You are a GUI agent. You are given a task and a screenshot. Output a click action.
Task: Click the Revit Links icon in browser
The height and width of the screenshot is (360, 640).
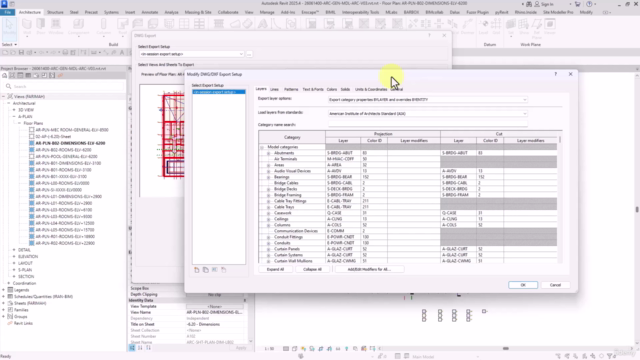tap(10, 323)
